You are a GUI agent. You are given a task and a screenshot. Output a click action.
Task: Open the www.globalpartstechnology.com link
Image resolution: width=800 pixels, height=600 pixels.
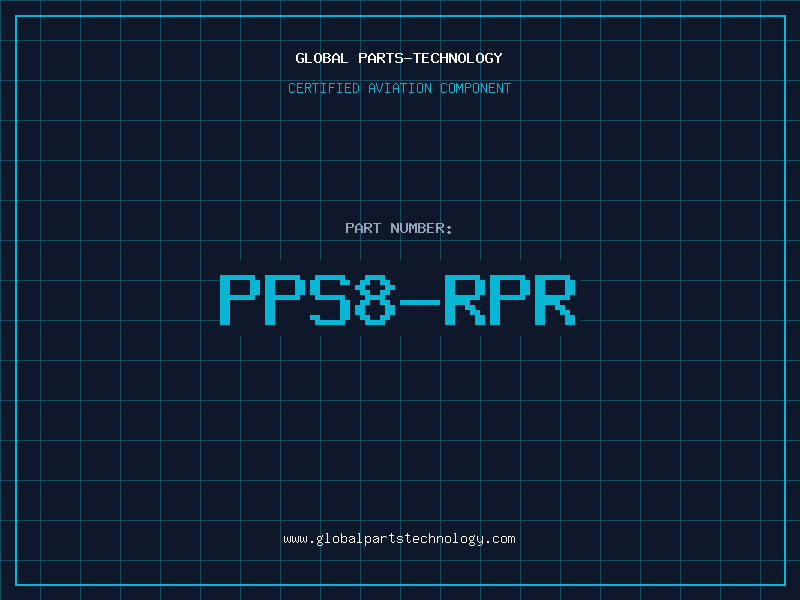[399, 539]
